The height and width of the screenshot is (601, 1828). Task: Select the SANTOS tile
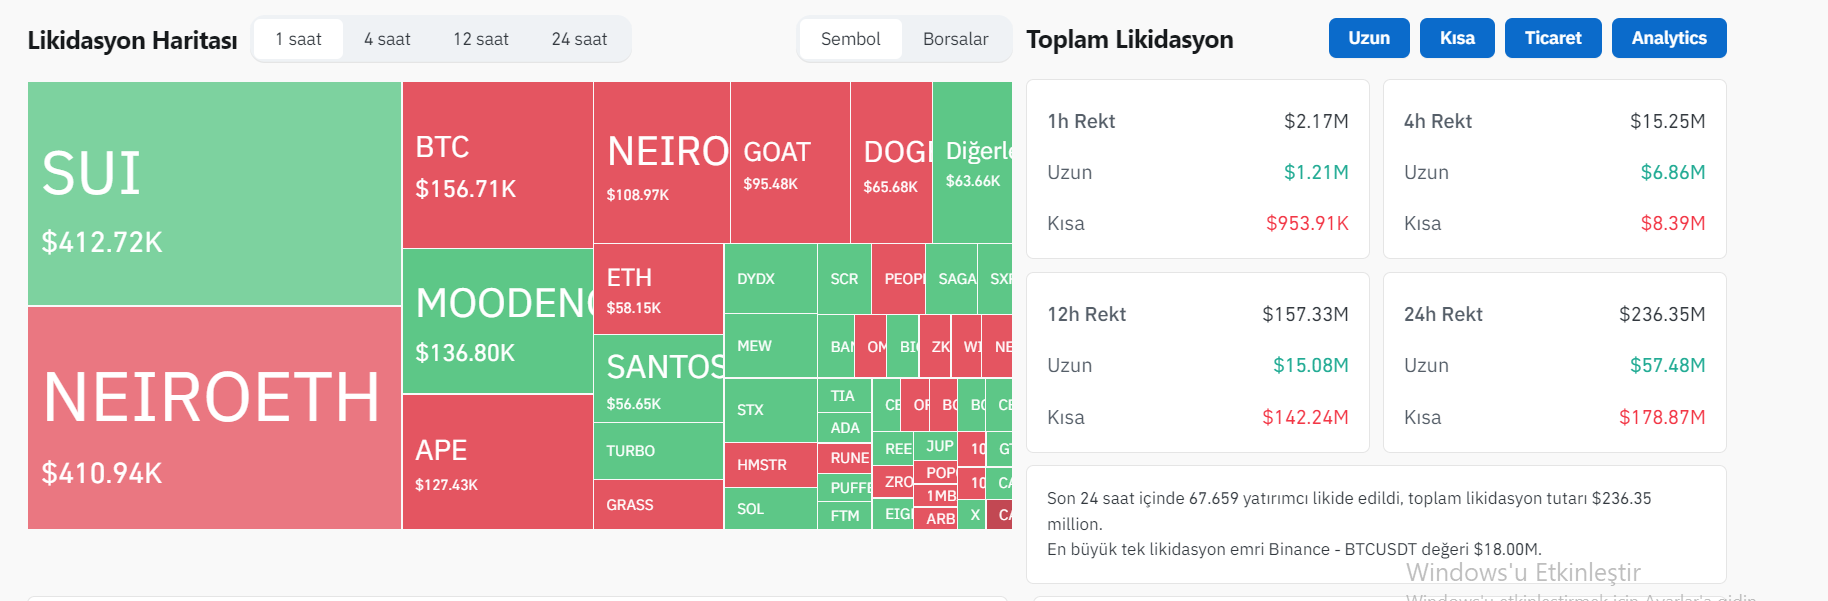tap(657, 379)
